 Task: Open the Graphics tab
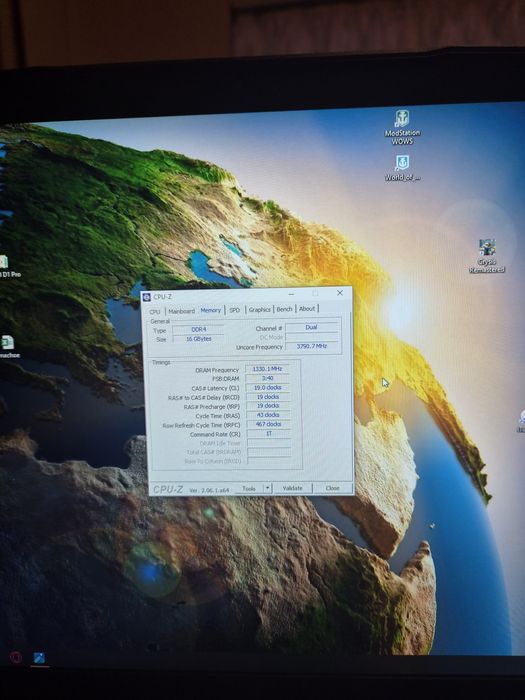(259, 309)
